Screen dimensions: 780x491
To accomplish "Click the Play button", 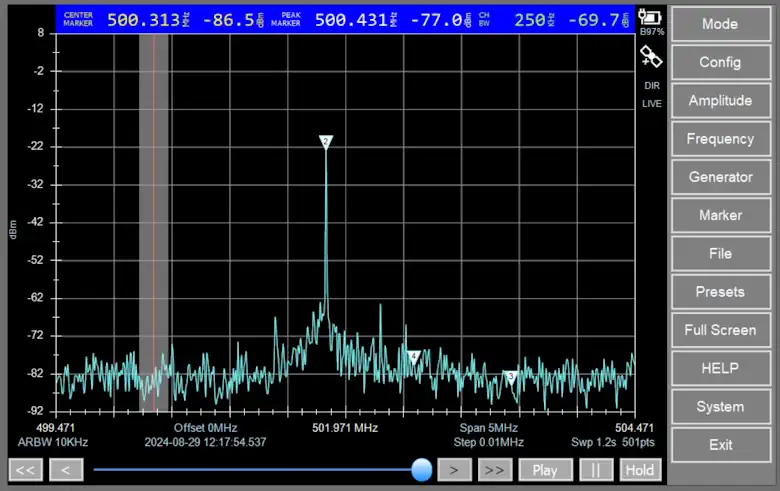I will coord(545,470).
